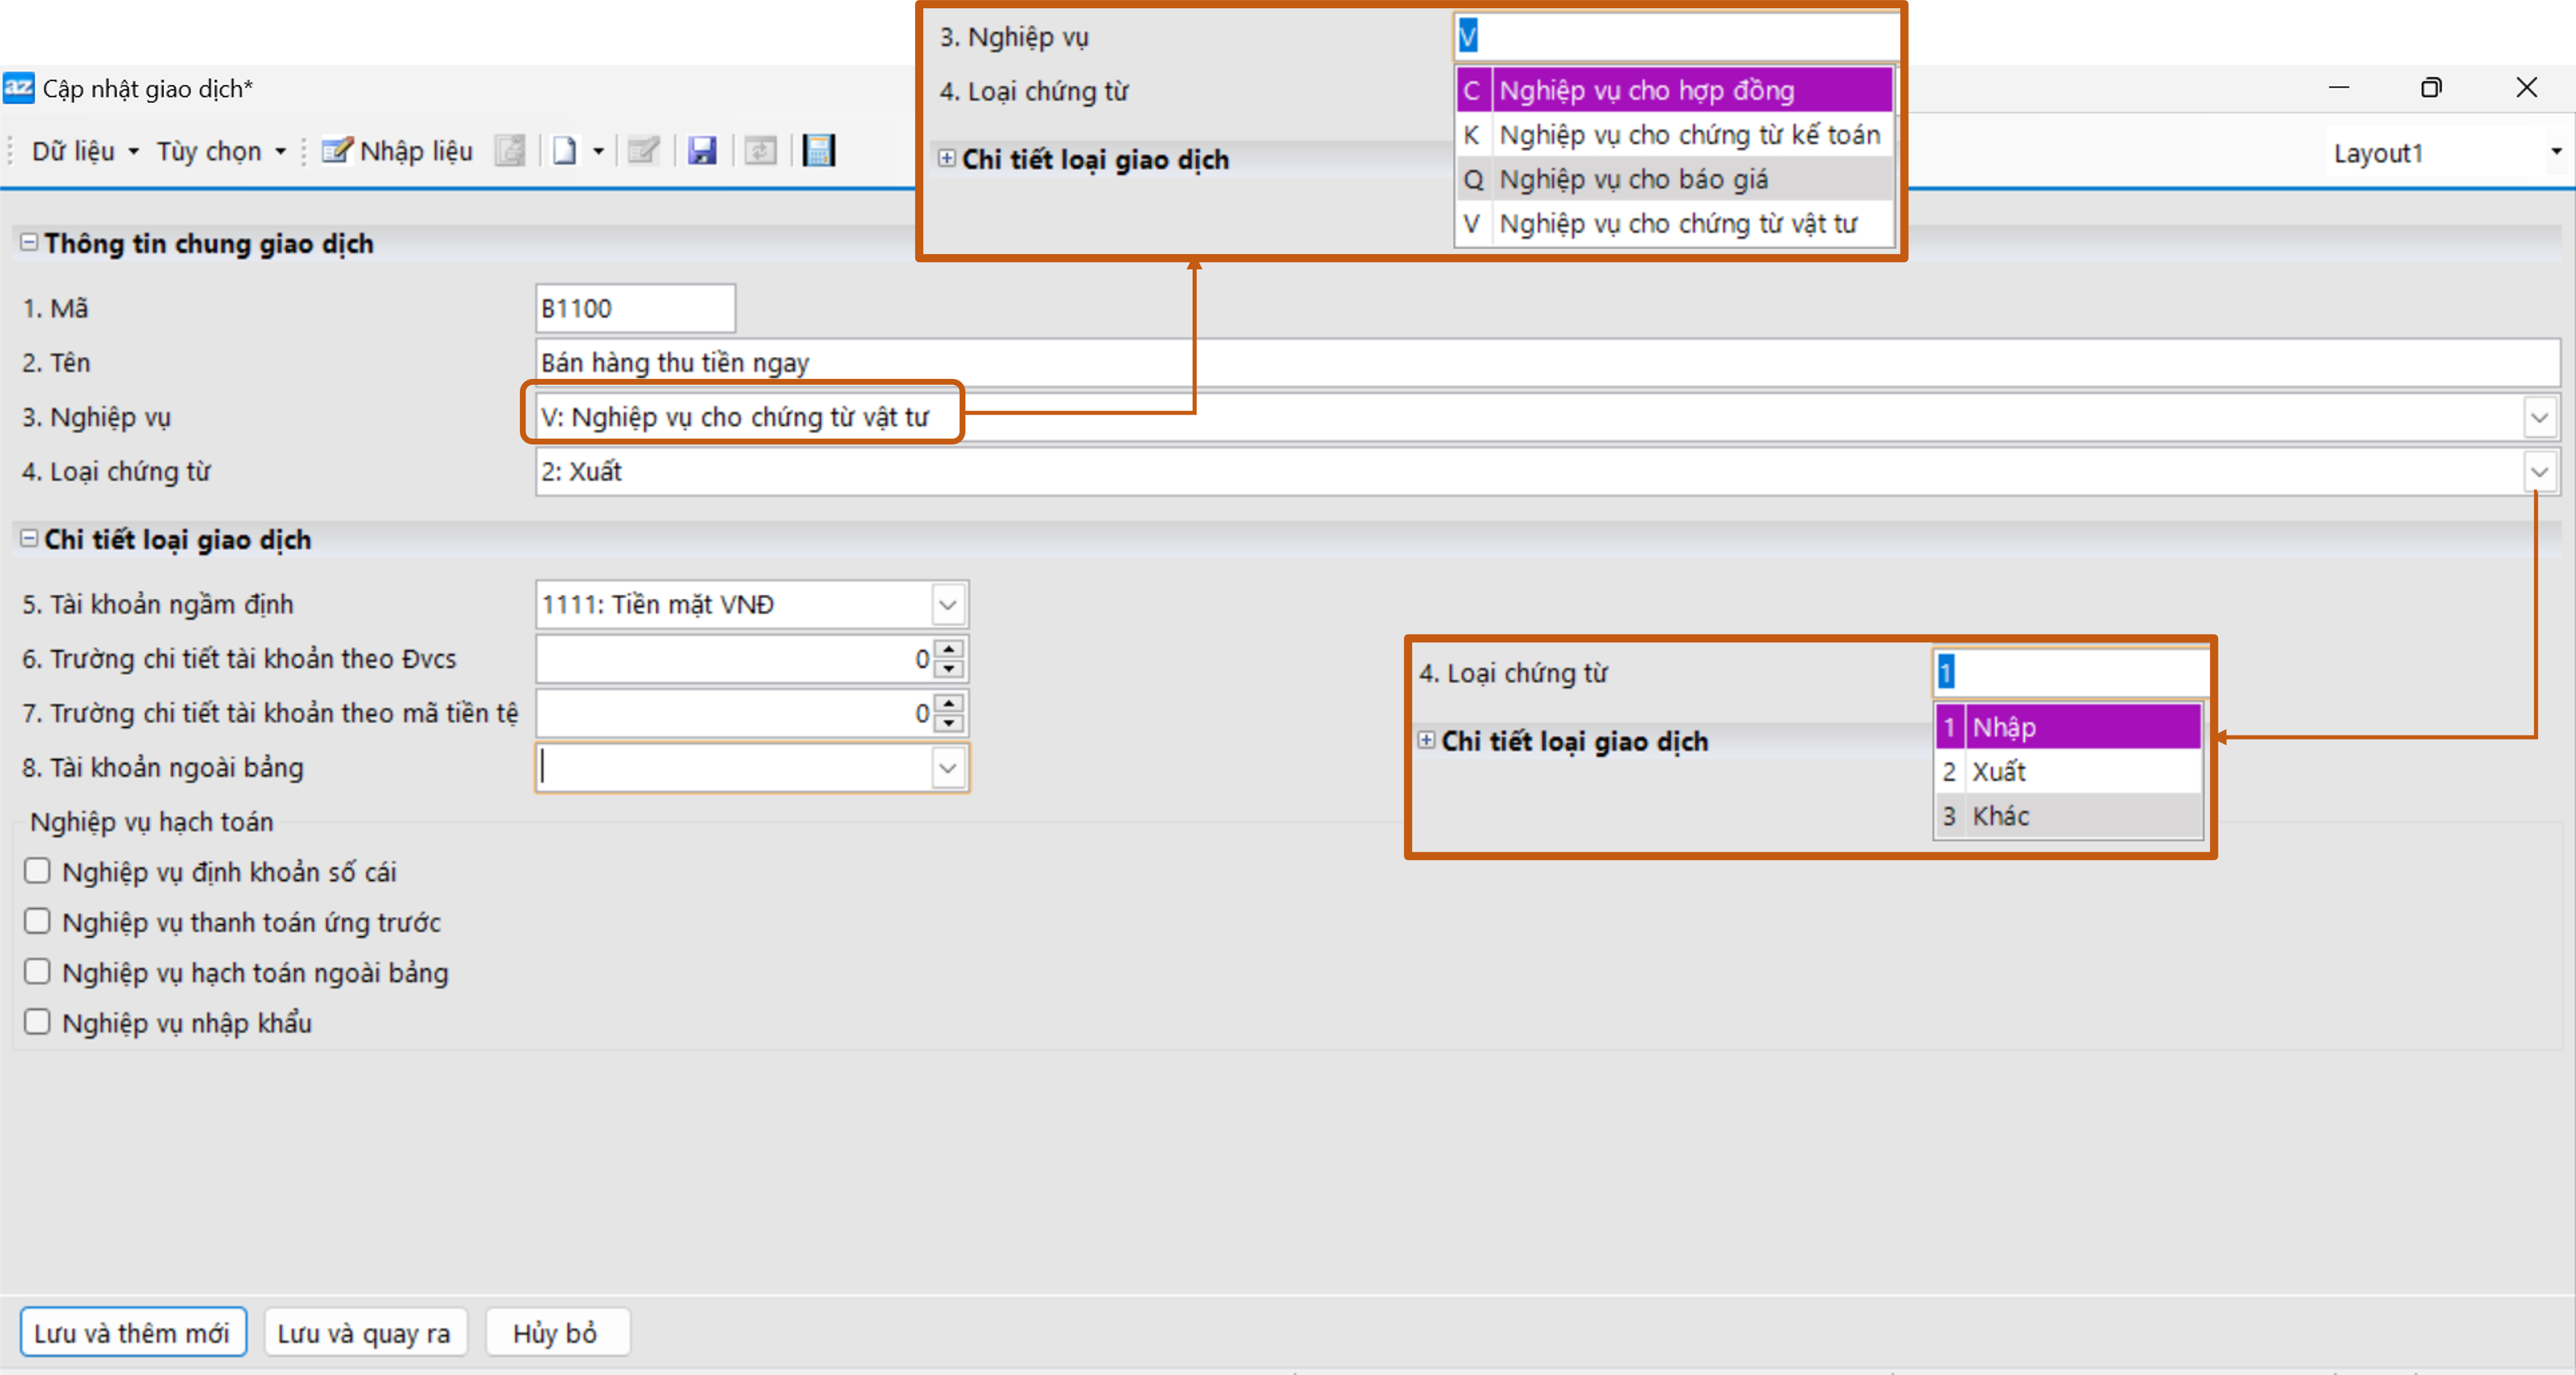Screen dimensions: 2576x1375
Task: Click the grayed-out refresh icon
Action: 760,151
